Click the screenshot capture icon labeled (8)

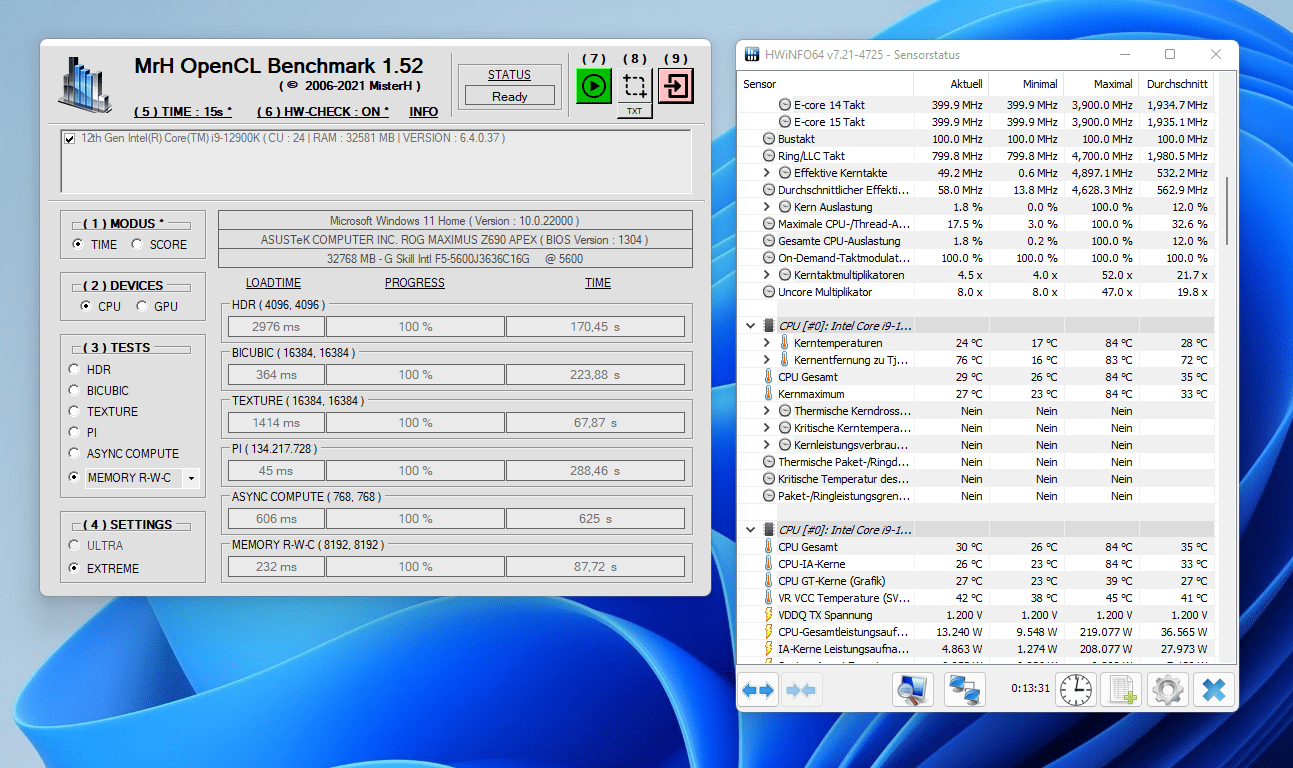pos(634,86)
